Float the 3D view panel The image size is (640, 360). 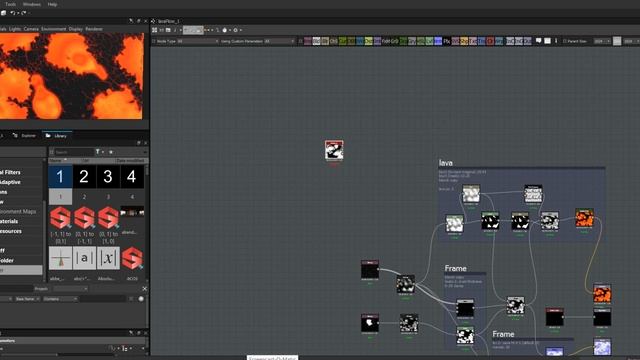point(138,21)
